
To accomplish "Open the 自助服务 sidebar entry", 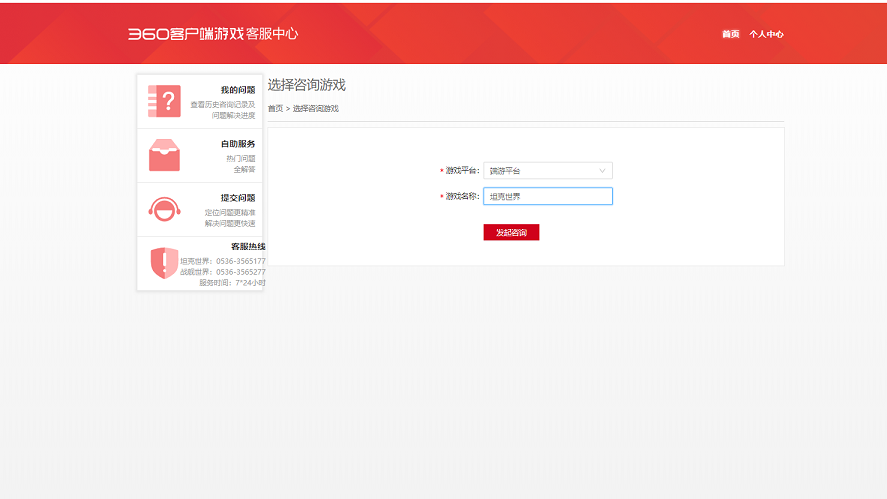I will (200, 155).
